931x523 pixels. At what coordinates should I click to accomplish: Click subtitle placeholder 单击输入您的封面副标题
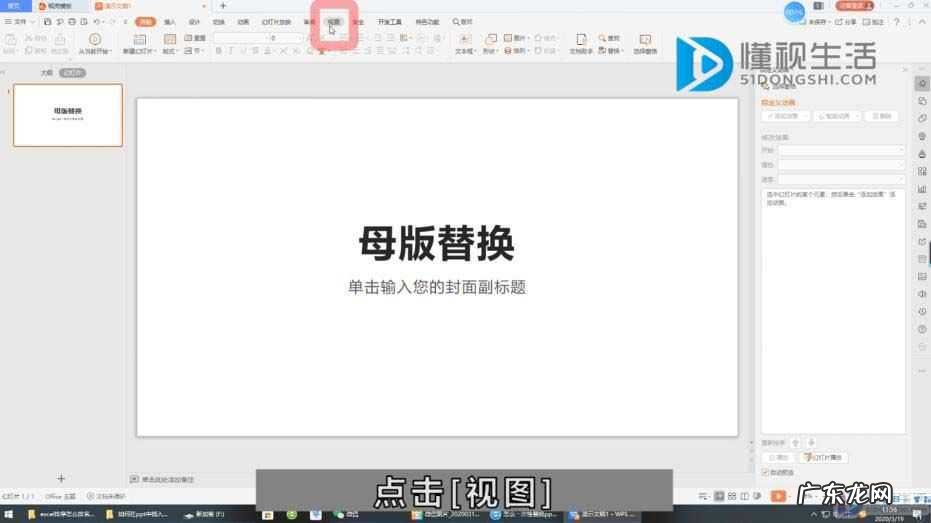(437, 287)
